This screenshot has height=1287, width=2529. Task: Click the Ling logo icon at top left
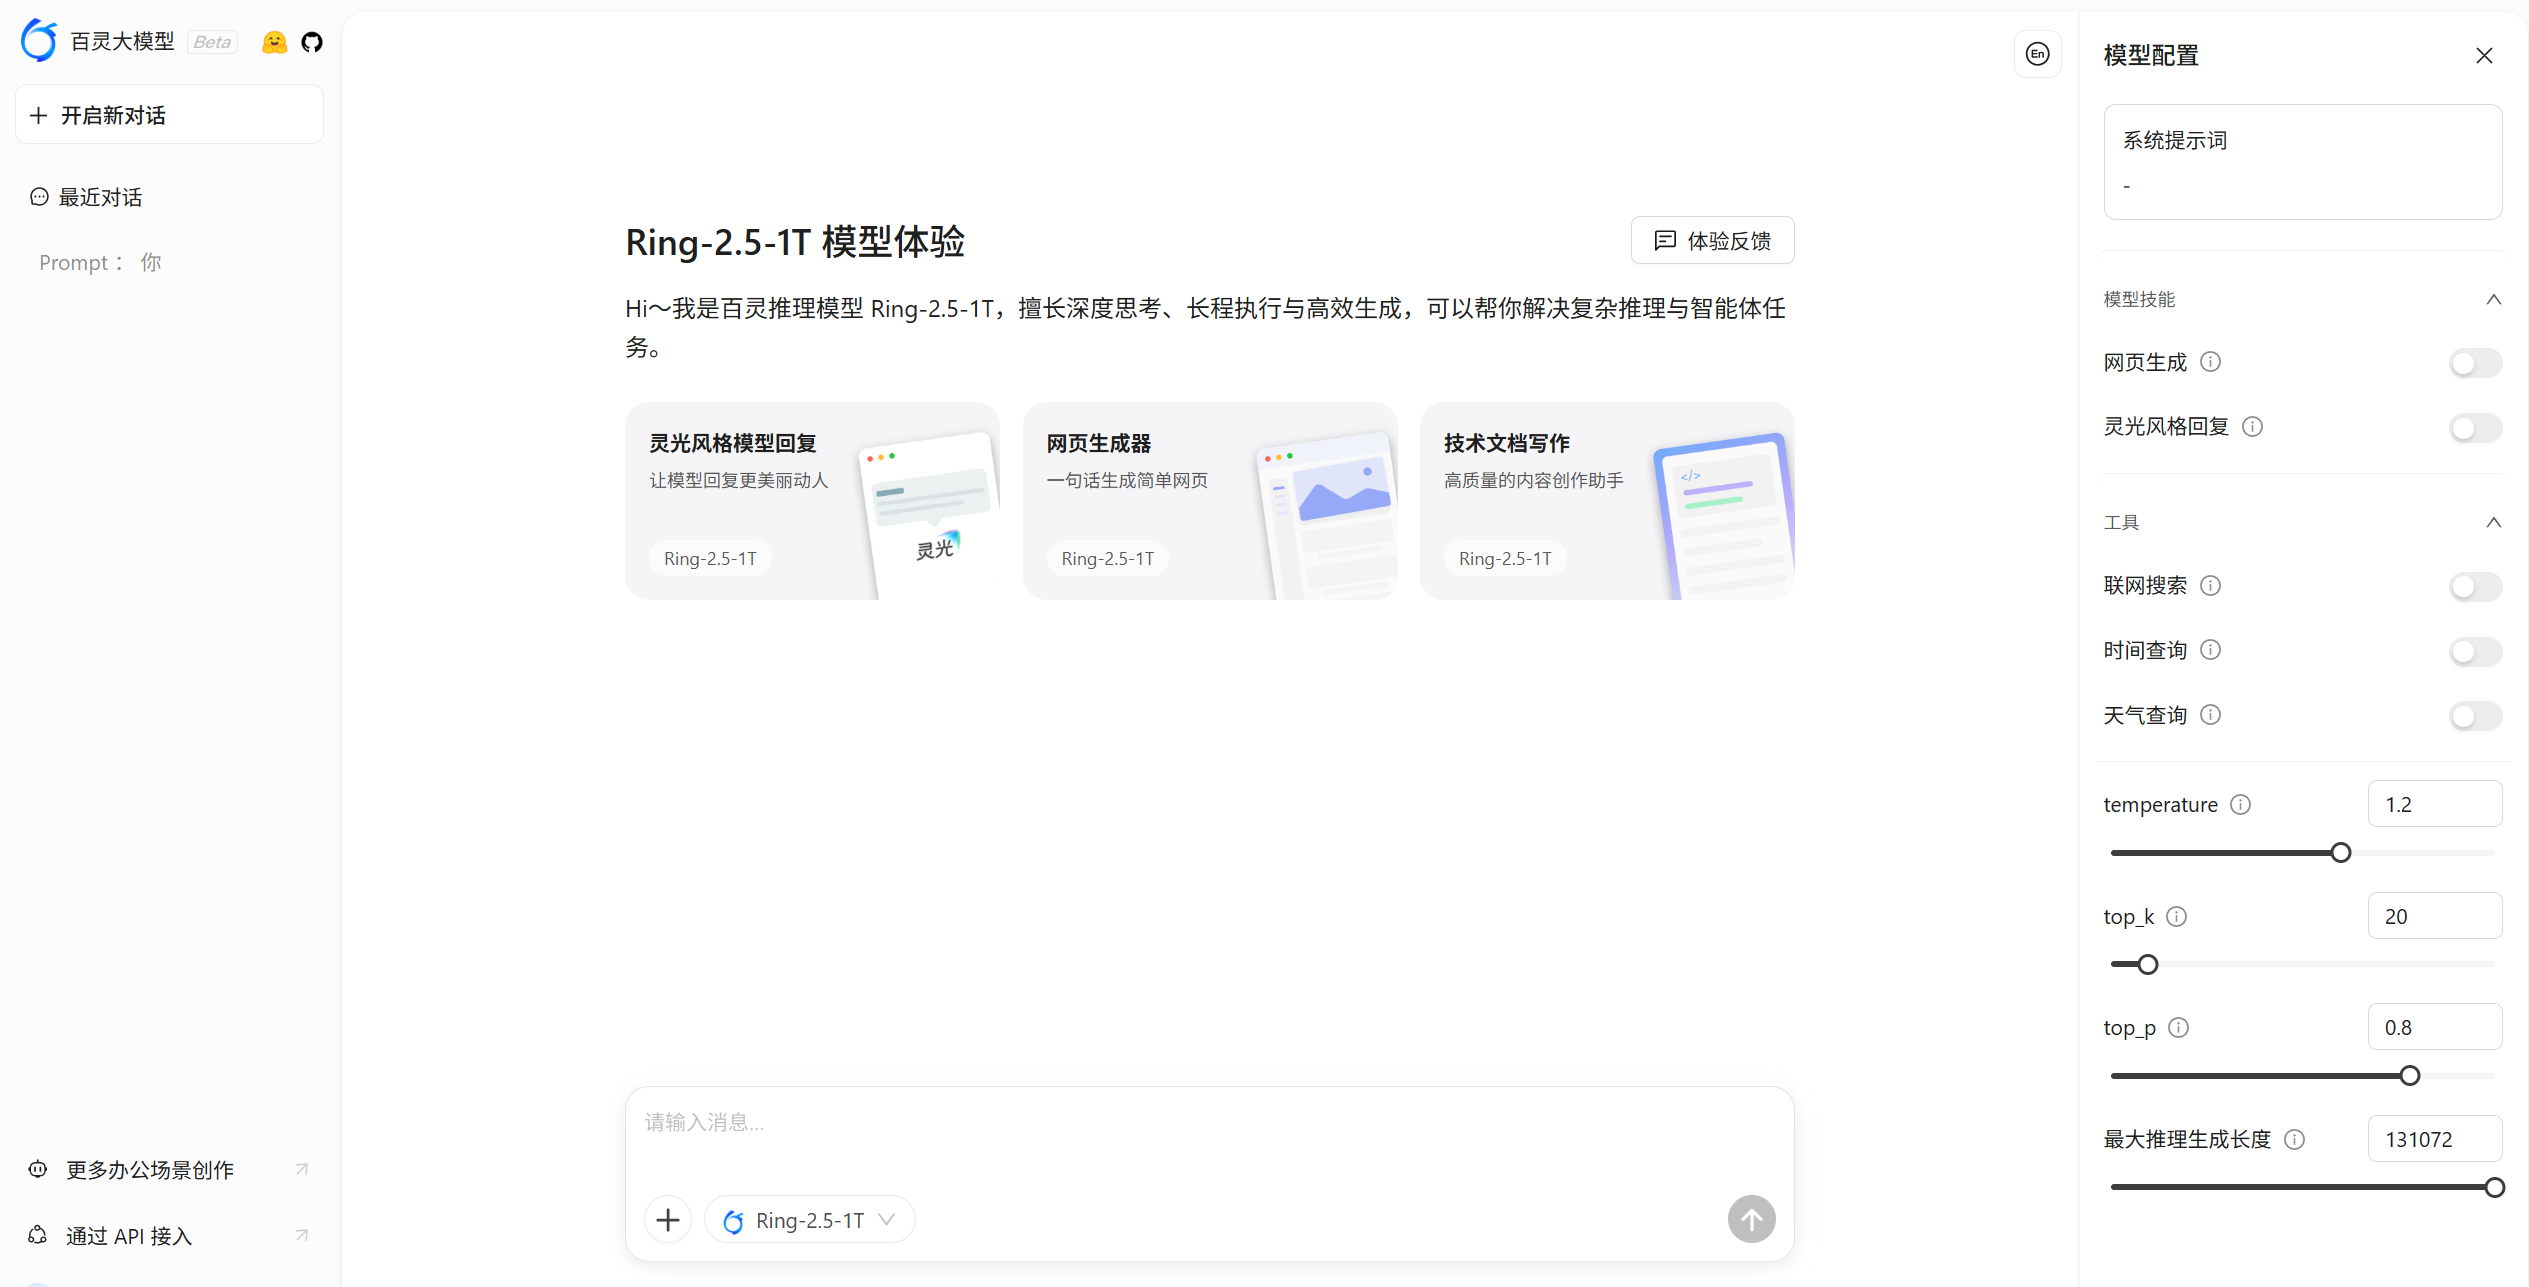click(x=39, y=41)
